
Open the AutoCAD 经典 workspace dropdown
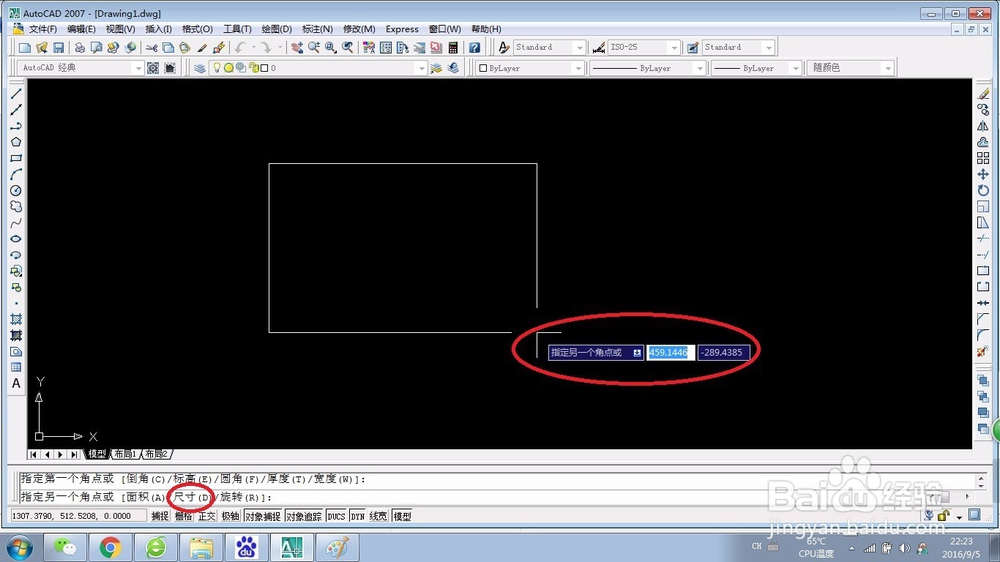138,68
